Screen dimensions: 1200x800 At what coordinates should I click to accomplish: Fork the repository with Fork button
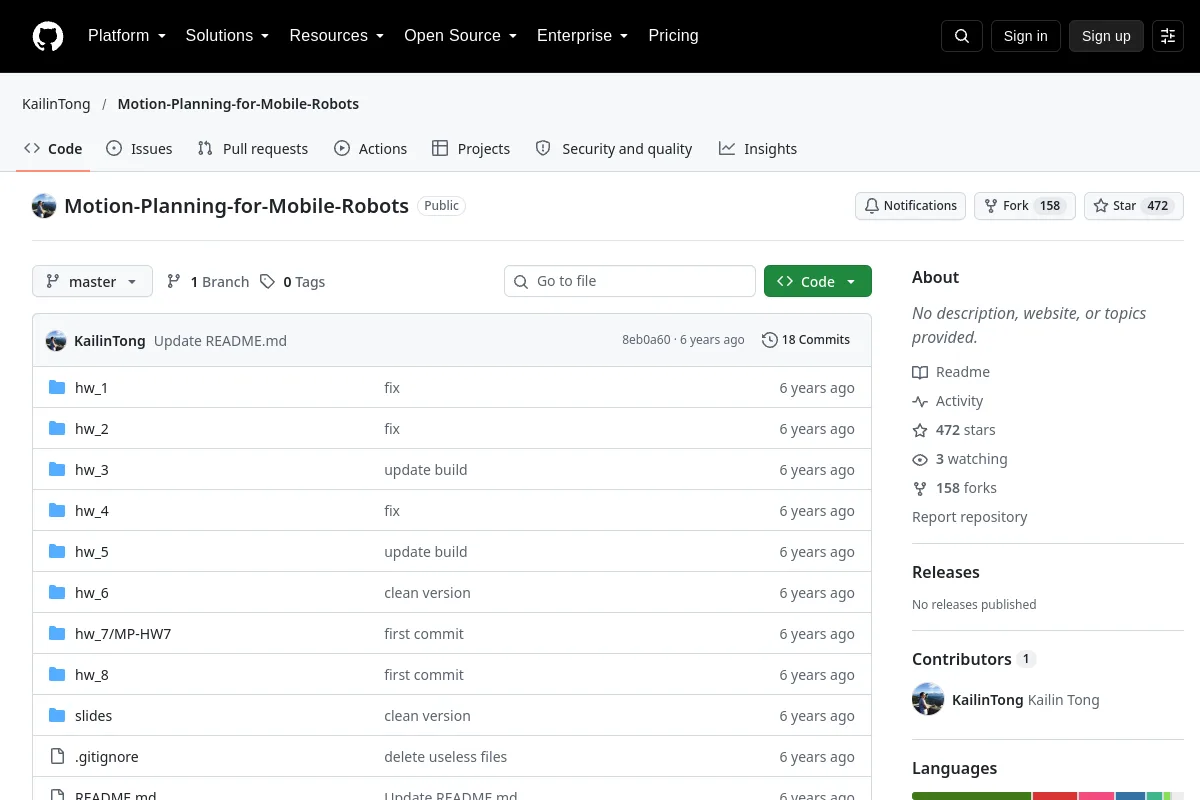[x=1024, y=206]
